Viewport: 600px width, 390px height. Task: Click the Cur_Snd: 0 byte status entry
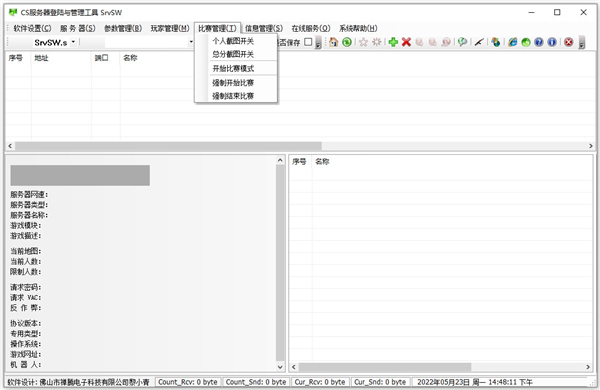(x=380, y=382)
